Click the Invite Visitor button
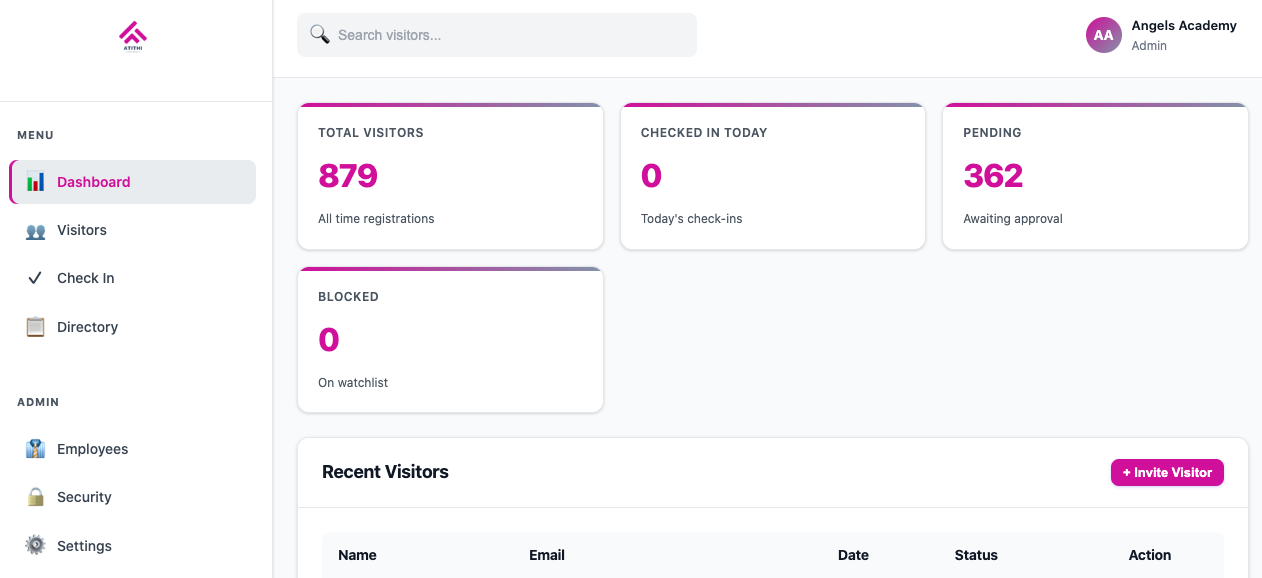Screen dimensions: 1262x578 [1167, 472]
